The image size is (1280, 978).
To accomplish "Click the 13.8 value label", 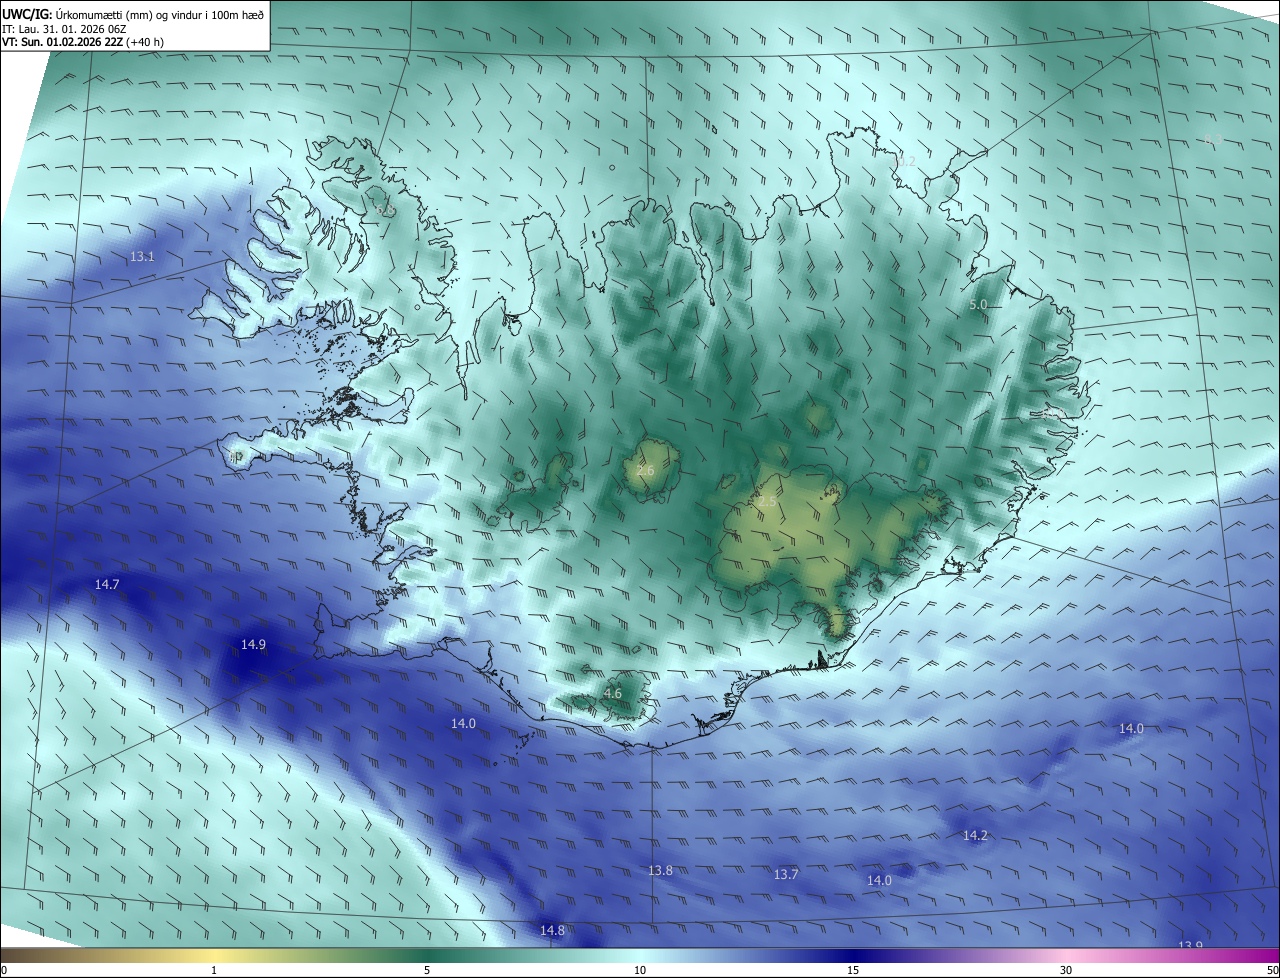I will click(660, 871).
